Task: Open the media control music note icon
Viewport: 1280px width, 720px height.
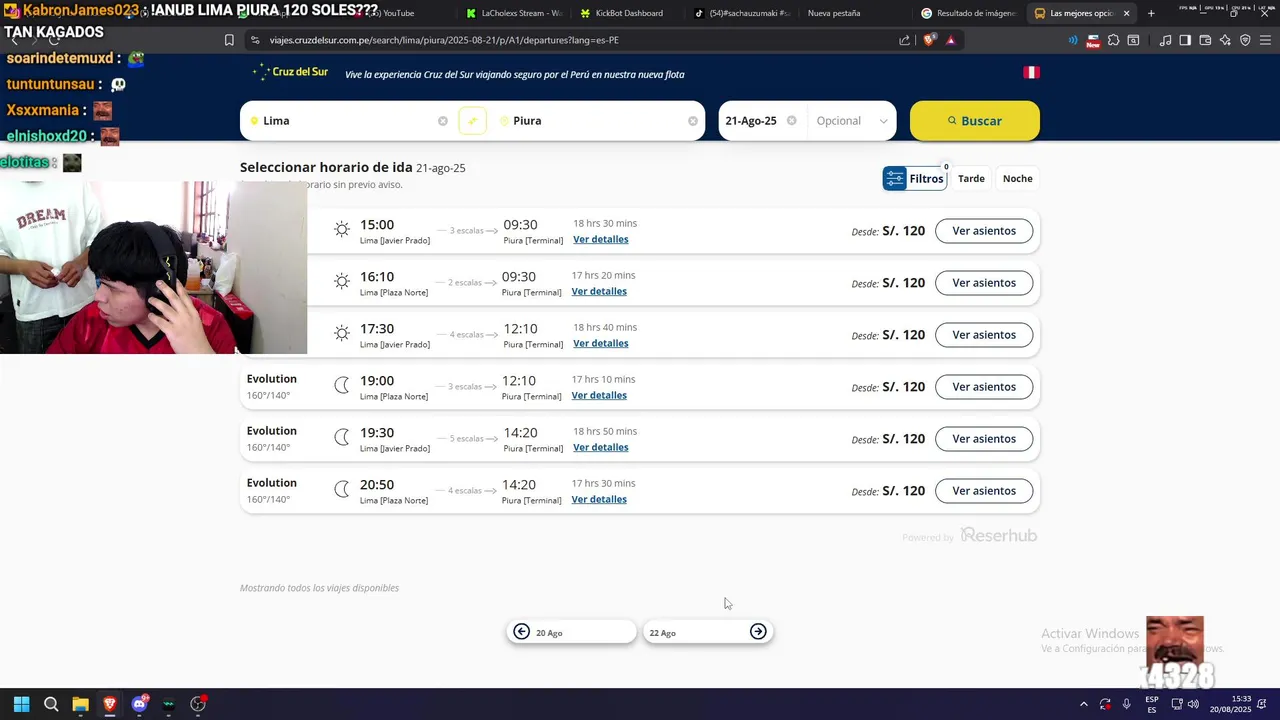Action: pyautogui.click(x=1165, y=40)
